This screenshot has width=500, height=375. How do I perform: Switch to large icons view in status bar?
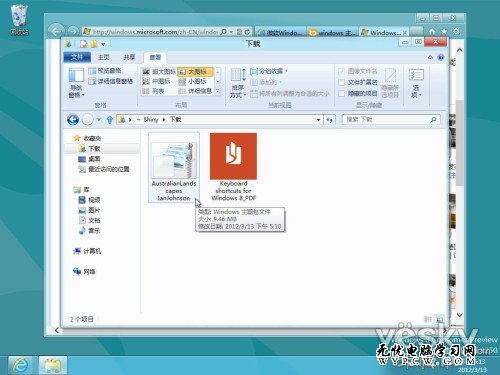click(440, 319)
